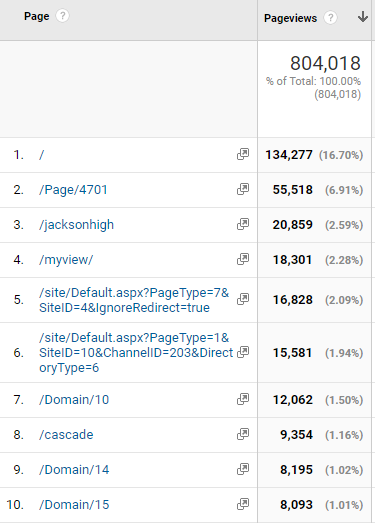Open external link icon for /Domain/10

click(243, 399)
